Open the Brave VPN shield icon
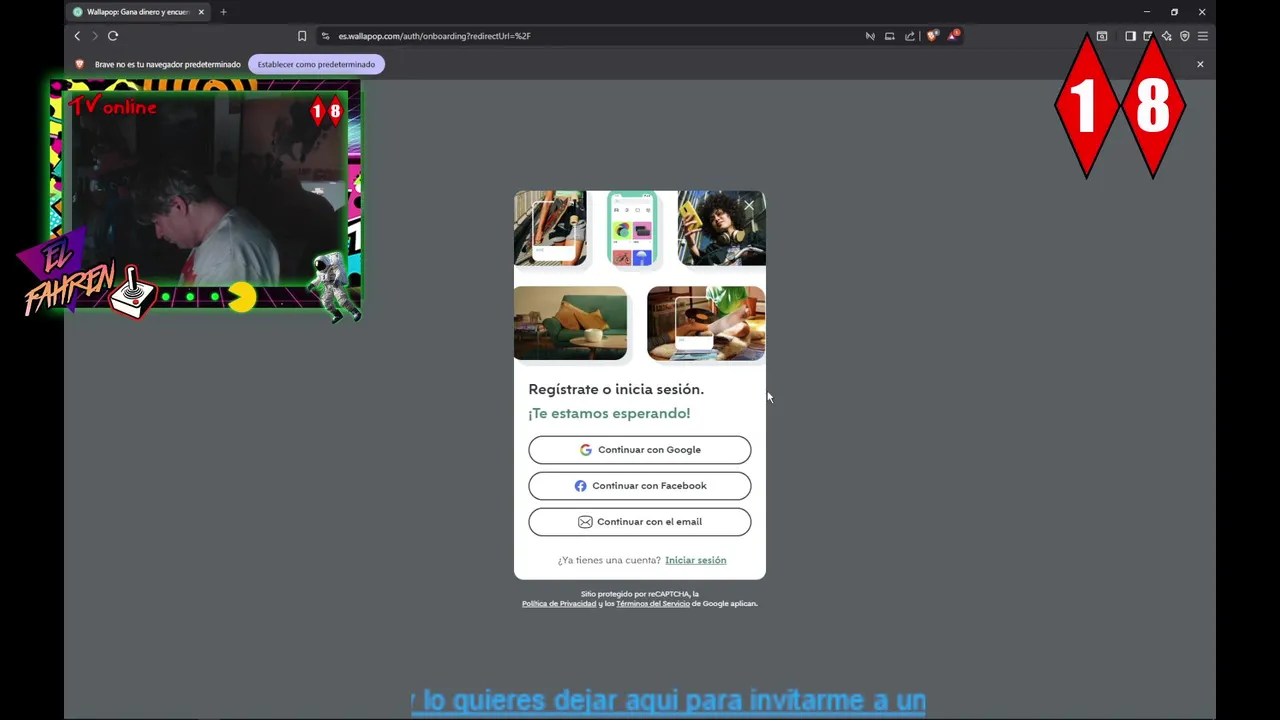1280x720 pixels. click(1185, 36)
